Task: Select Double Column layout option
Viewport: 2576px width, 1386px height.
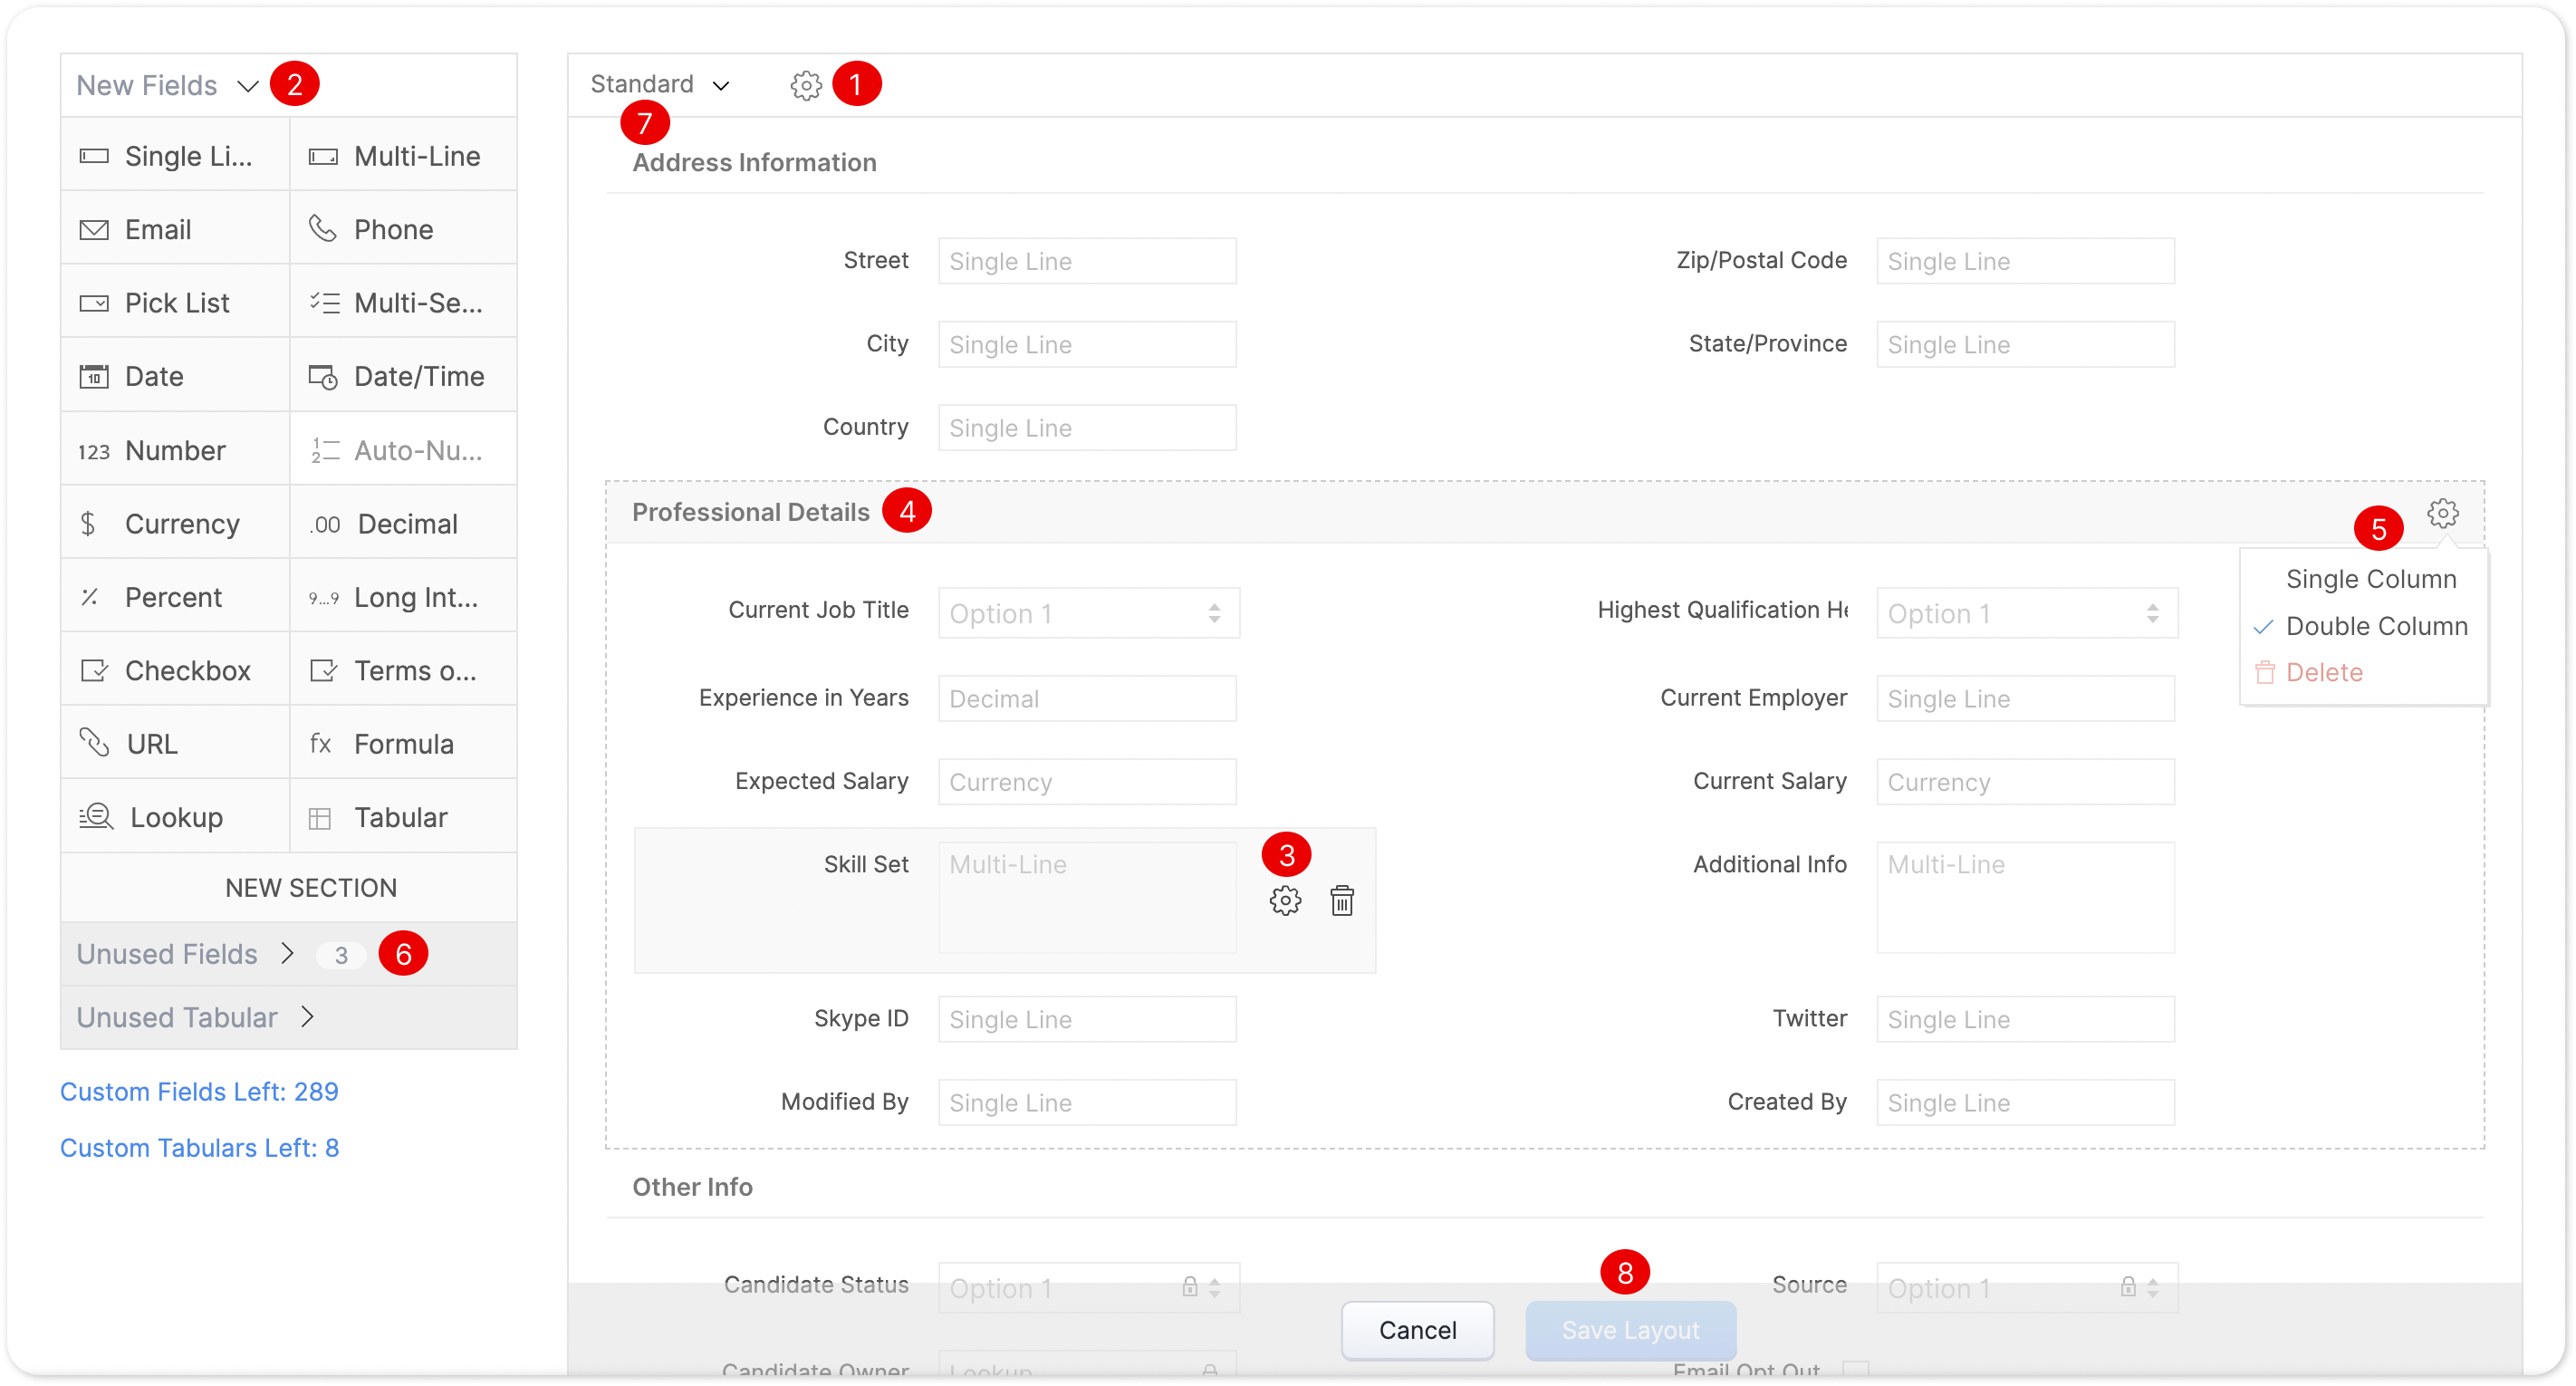Action: pos(2376,626)
